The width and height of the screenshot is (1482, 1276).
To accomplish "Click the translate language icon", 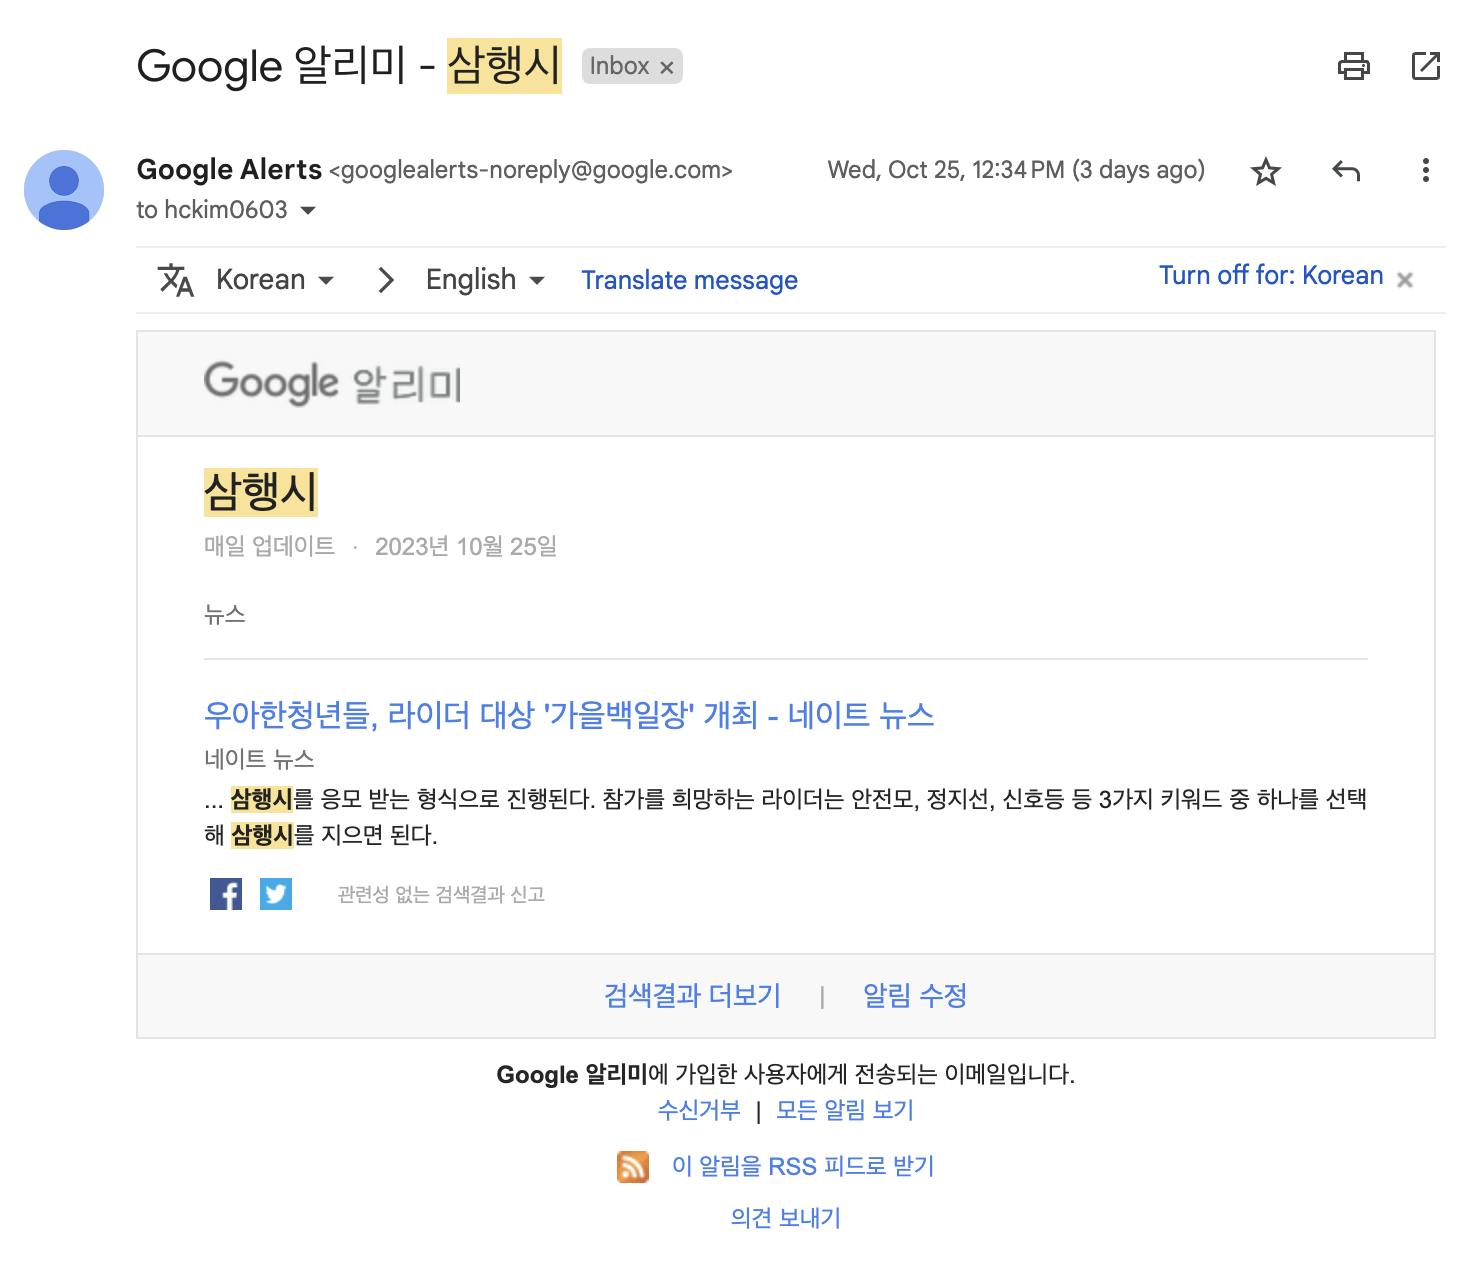I will (176, 280).
